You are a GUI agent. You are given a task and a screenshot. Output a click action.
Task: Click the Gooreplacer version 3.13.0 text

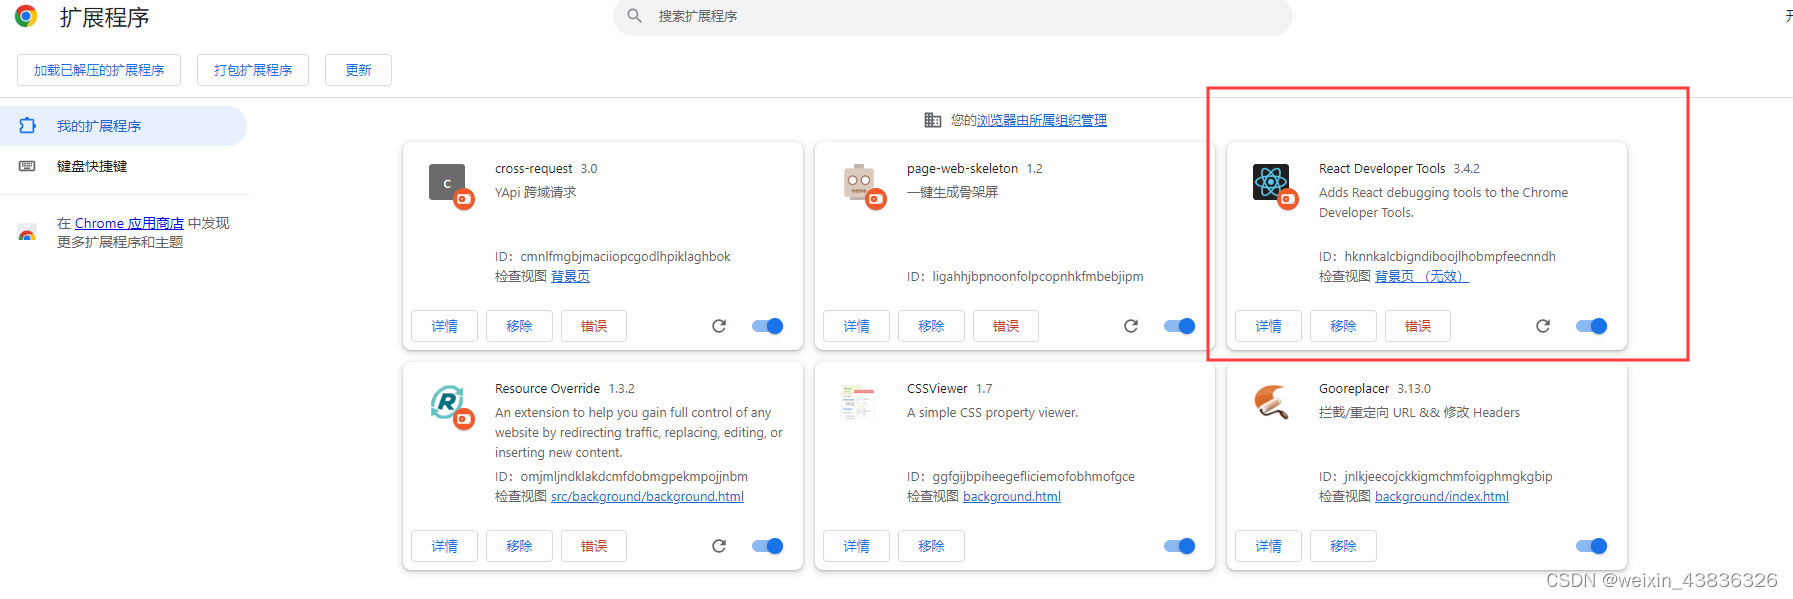pos(1414,388)
